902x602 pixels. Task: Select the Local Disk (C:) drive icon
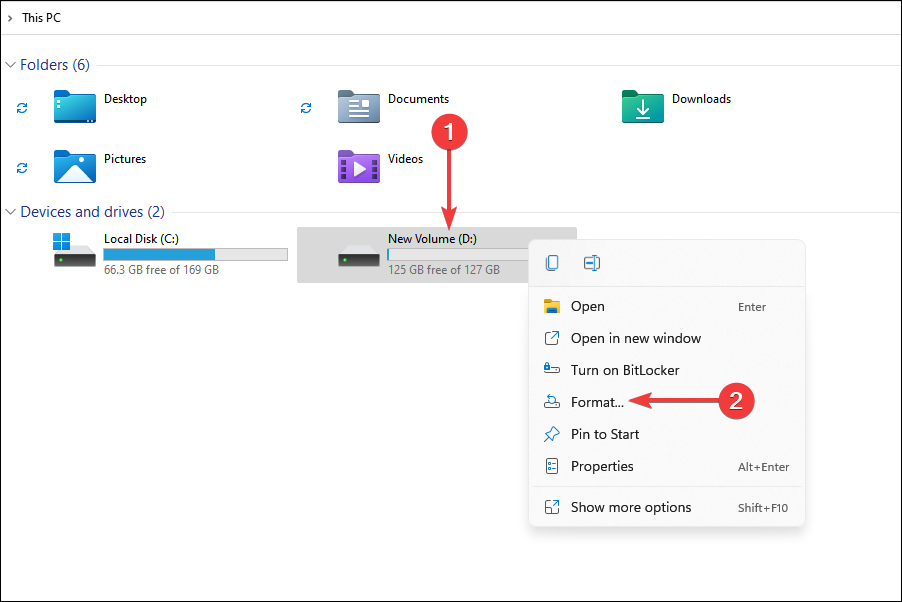tap(75, 252)
